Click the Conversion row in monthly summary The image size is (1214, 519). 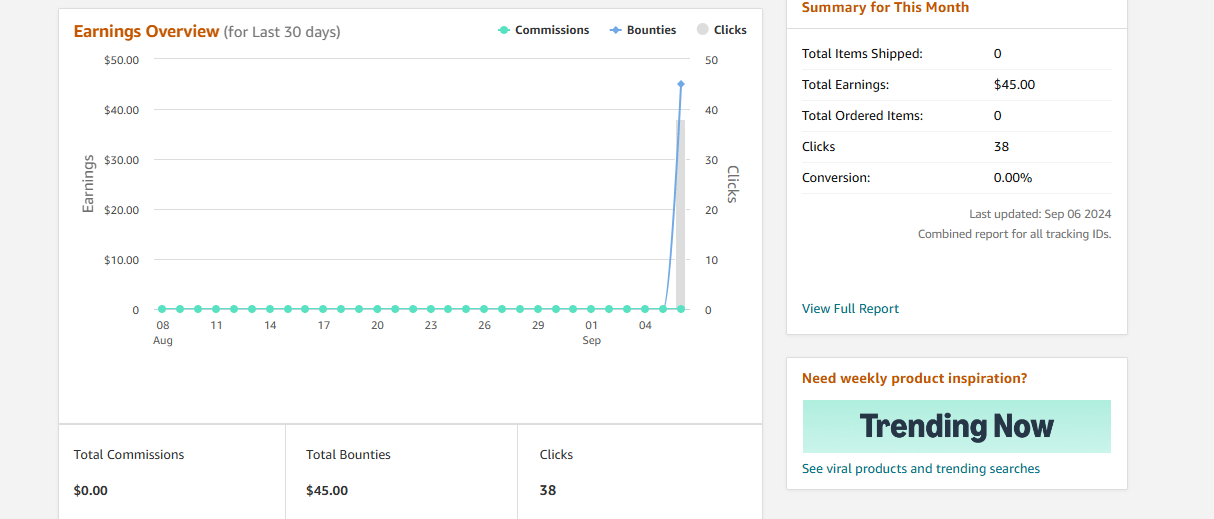(x=955, y=178)
